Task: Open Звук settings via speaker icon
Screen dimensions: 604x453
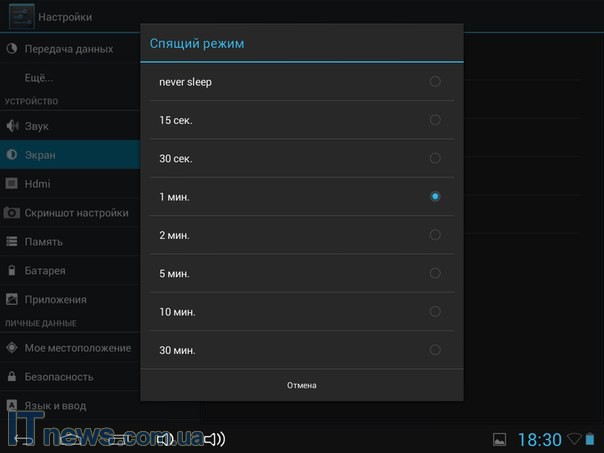Action: point(12,126)
